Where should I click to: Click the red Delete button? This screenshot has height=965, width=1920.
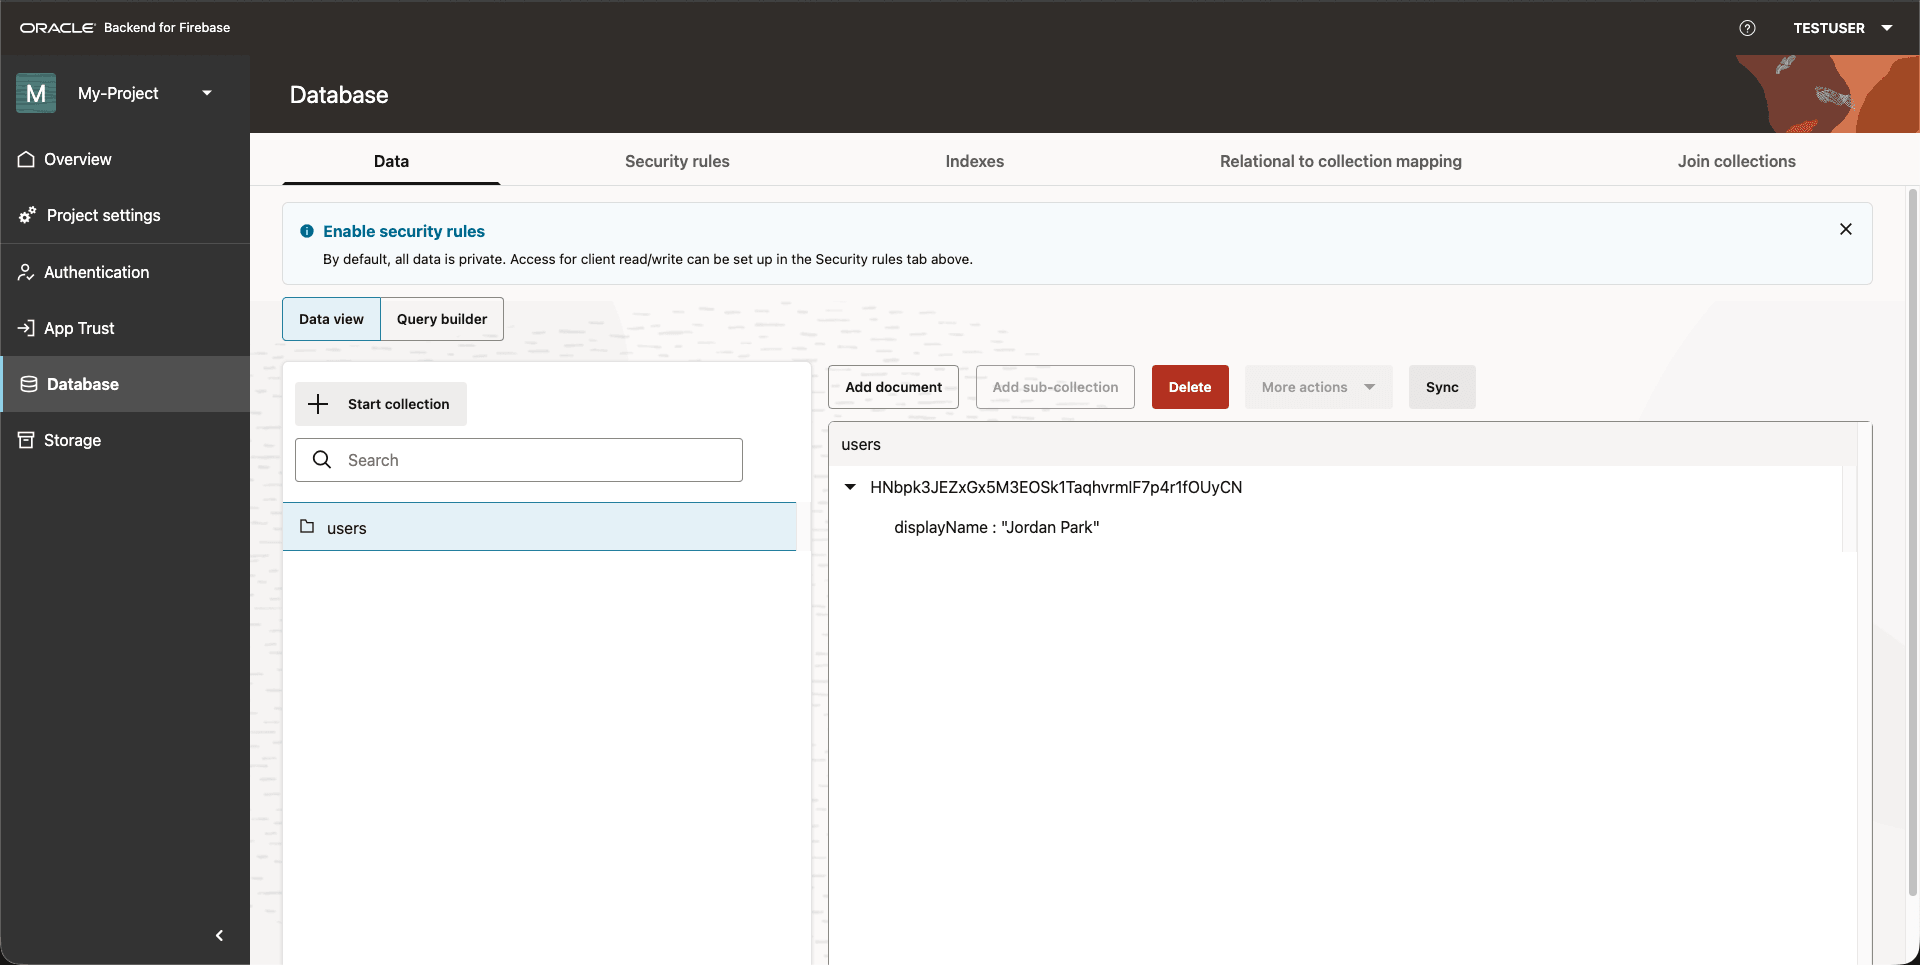pos(1190,387)
